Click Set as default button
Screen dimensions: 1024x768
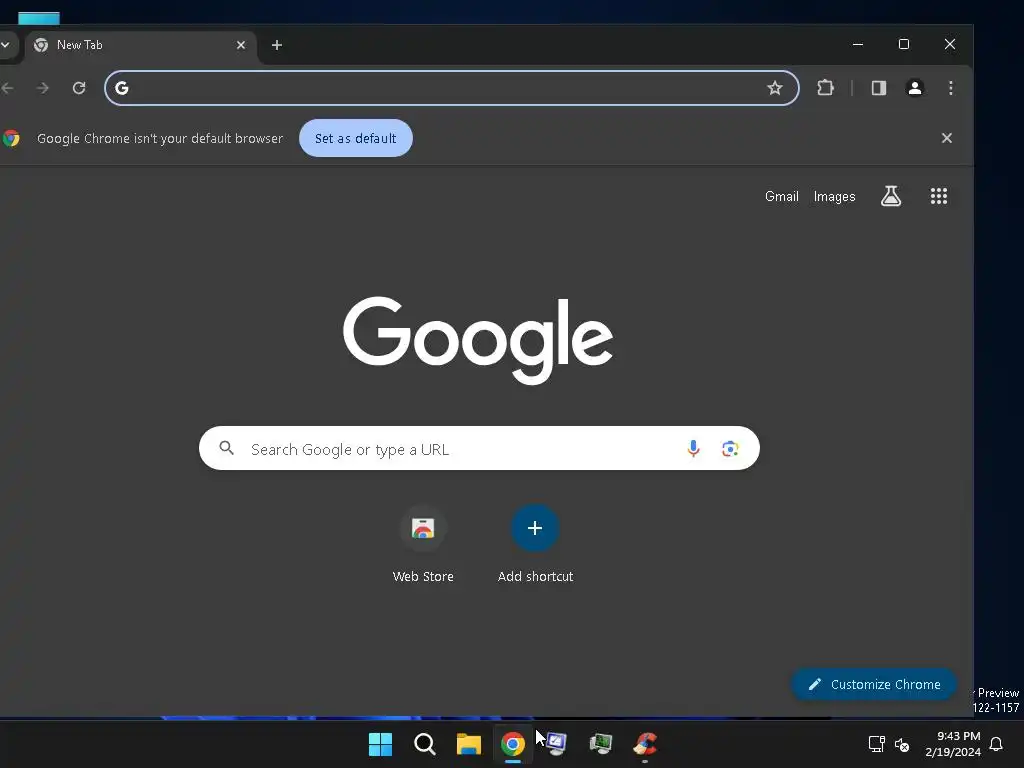click(355, 138)
